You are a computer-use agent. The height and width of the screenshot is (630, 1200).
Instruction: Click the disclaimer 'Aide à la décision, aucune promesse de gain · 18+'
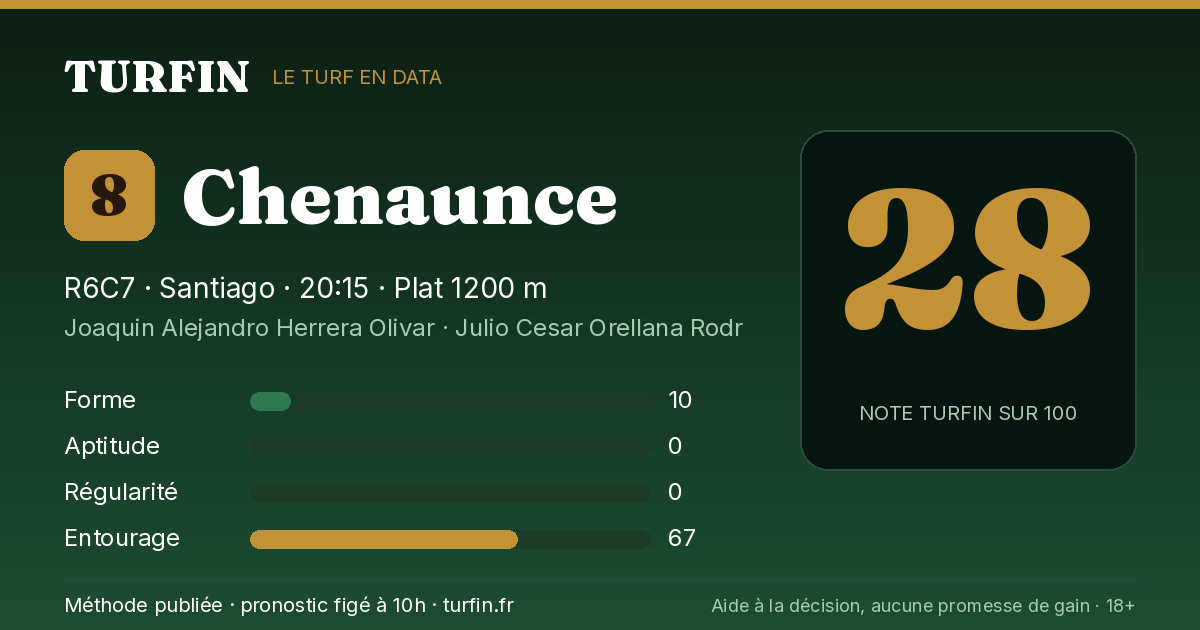(923, 606)
